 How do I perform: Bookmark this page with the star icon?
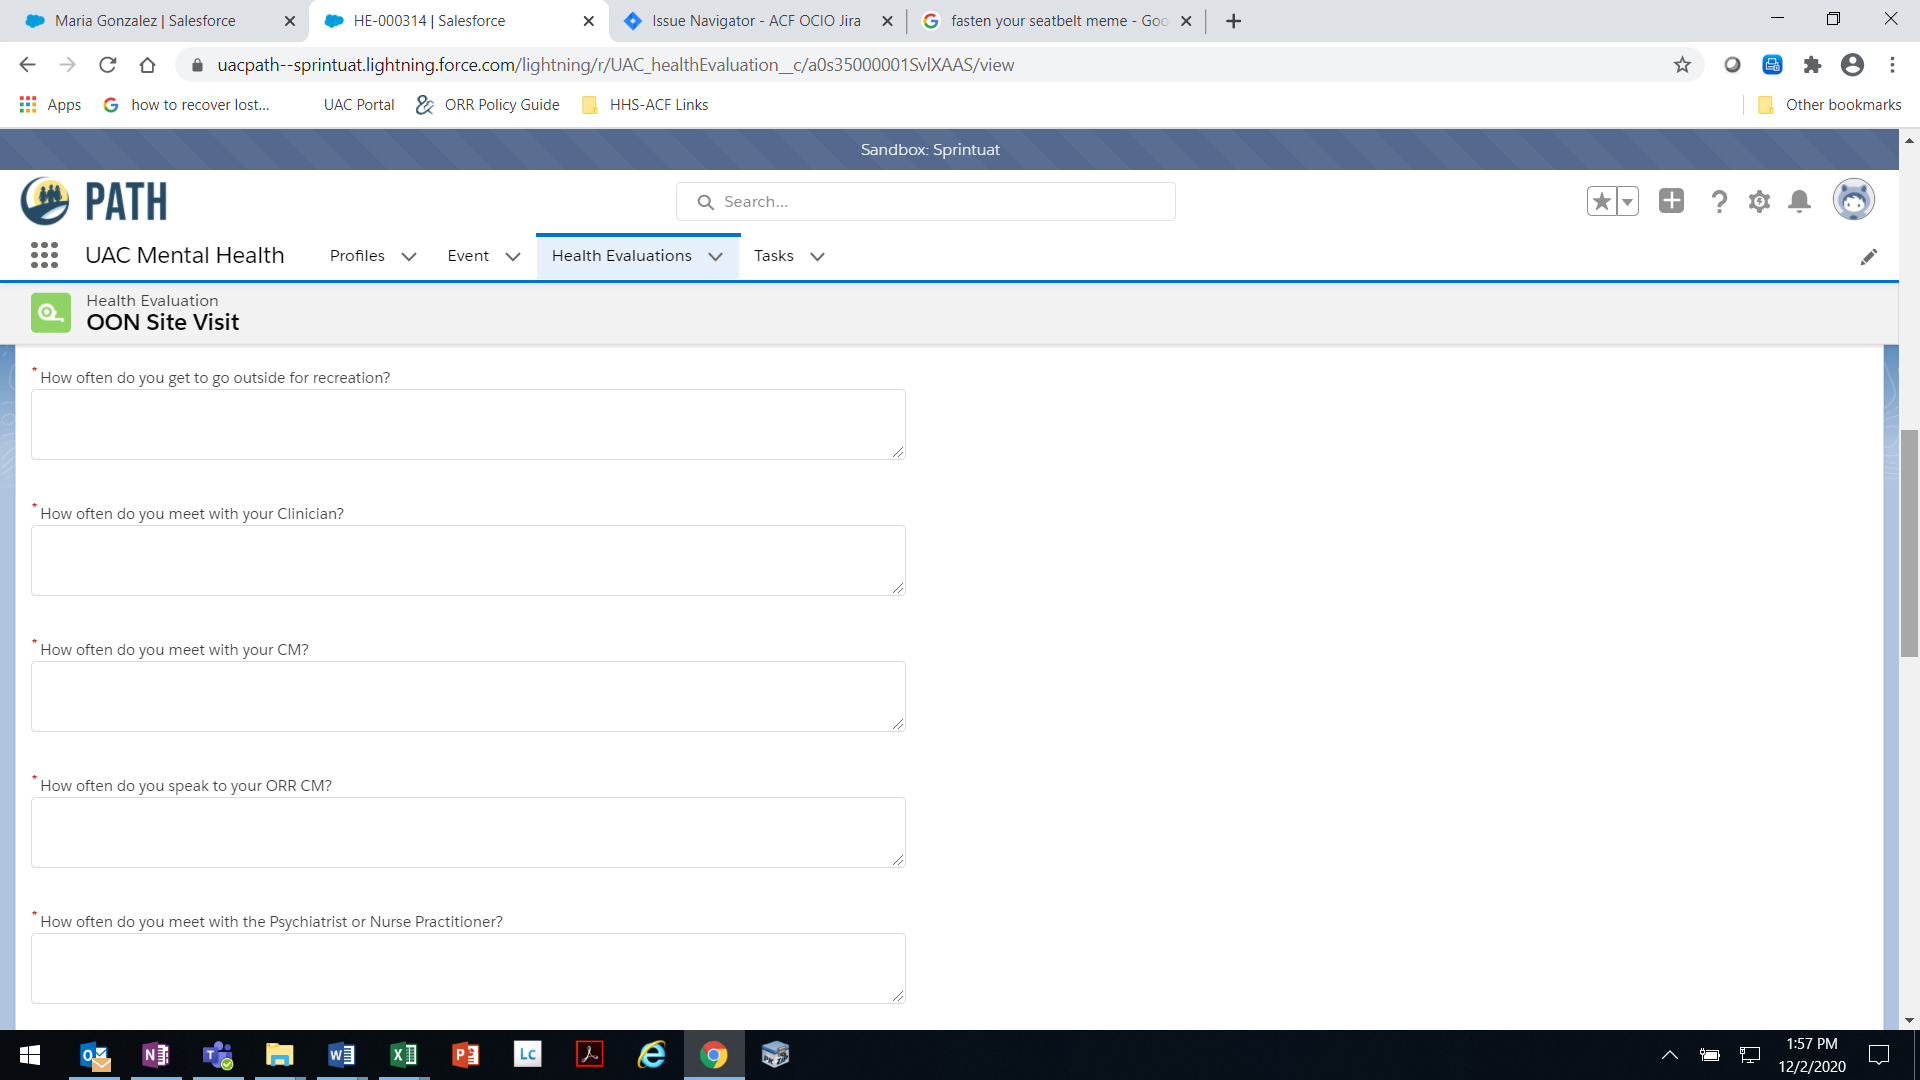point(1682,65)
